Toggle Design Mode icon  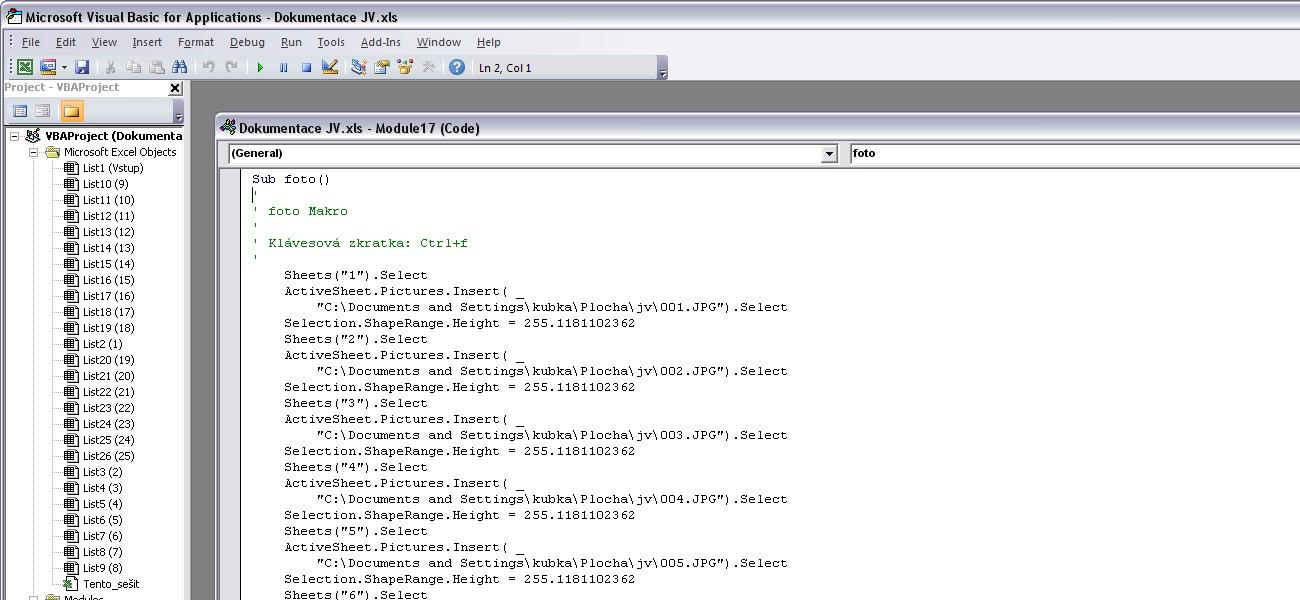pyautogui.click(x=330, y=67)
